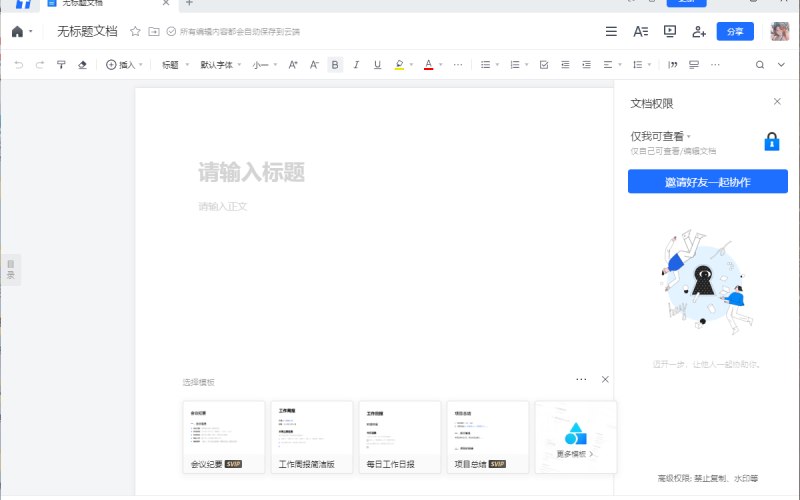Open highlight color dropdown arrow
800x500 pixels.
tap(411, 65)
